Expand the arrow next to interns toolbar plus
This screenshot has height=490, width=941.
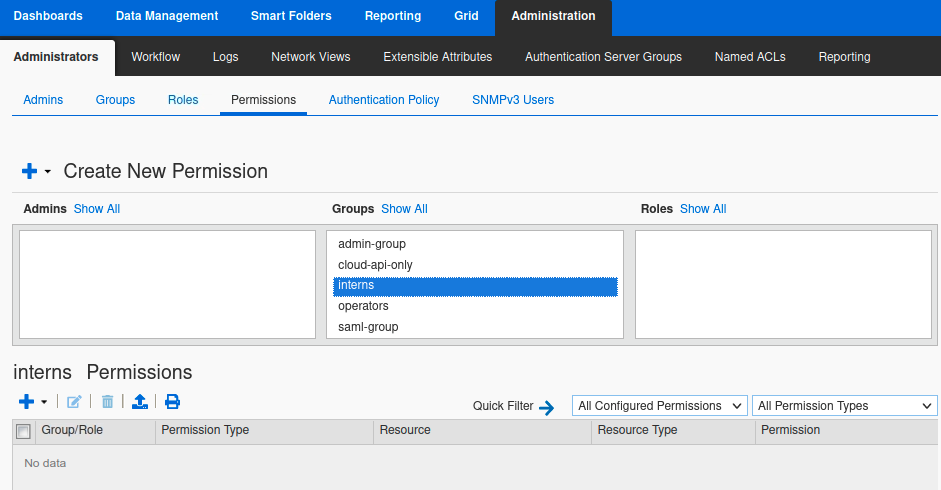click(x=44, y=403)
